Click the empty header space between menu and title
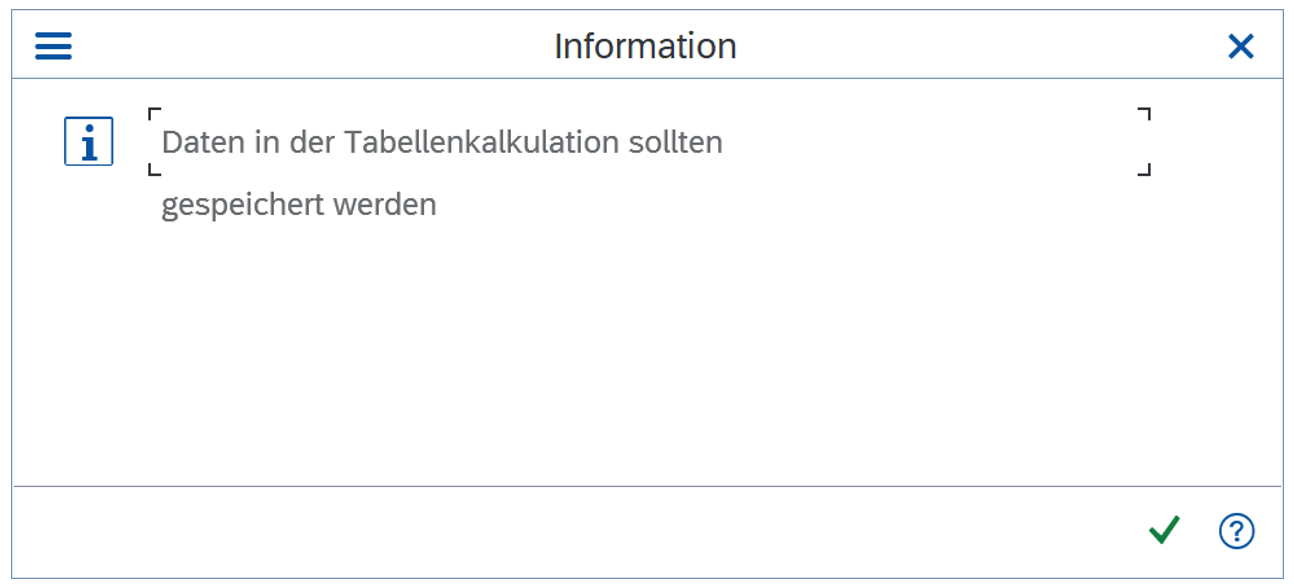 click(x=300, y=46)
